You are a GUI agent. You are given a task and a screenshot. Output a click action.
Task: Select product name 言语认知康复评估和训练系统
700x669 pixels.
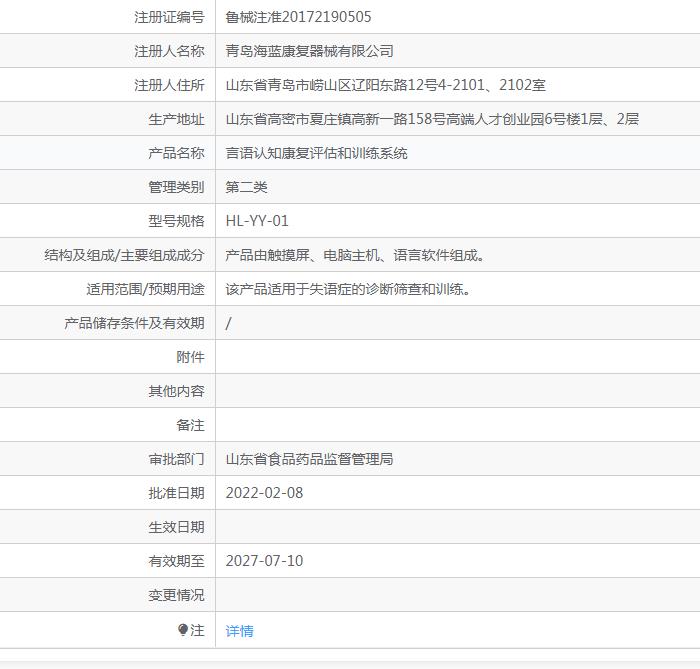pyautogui.click(x=317, y=153)
